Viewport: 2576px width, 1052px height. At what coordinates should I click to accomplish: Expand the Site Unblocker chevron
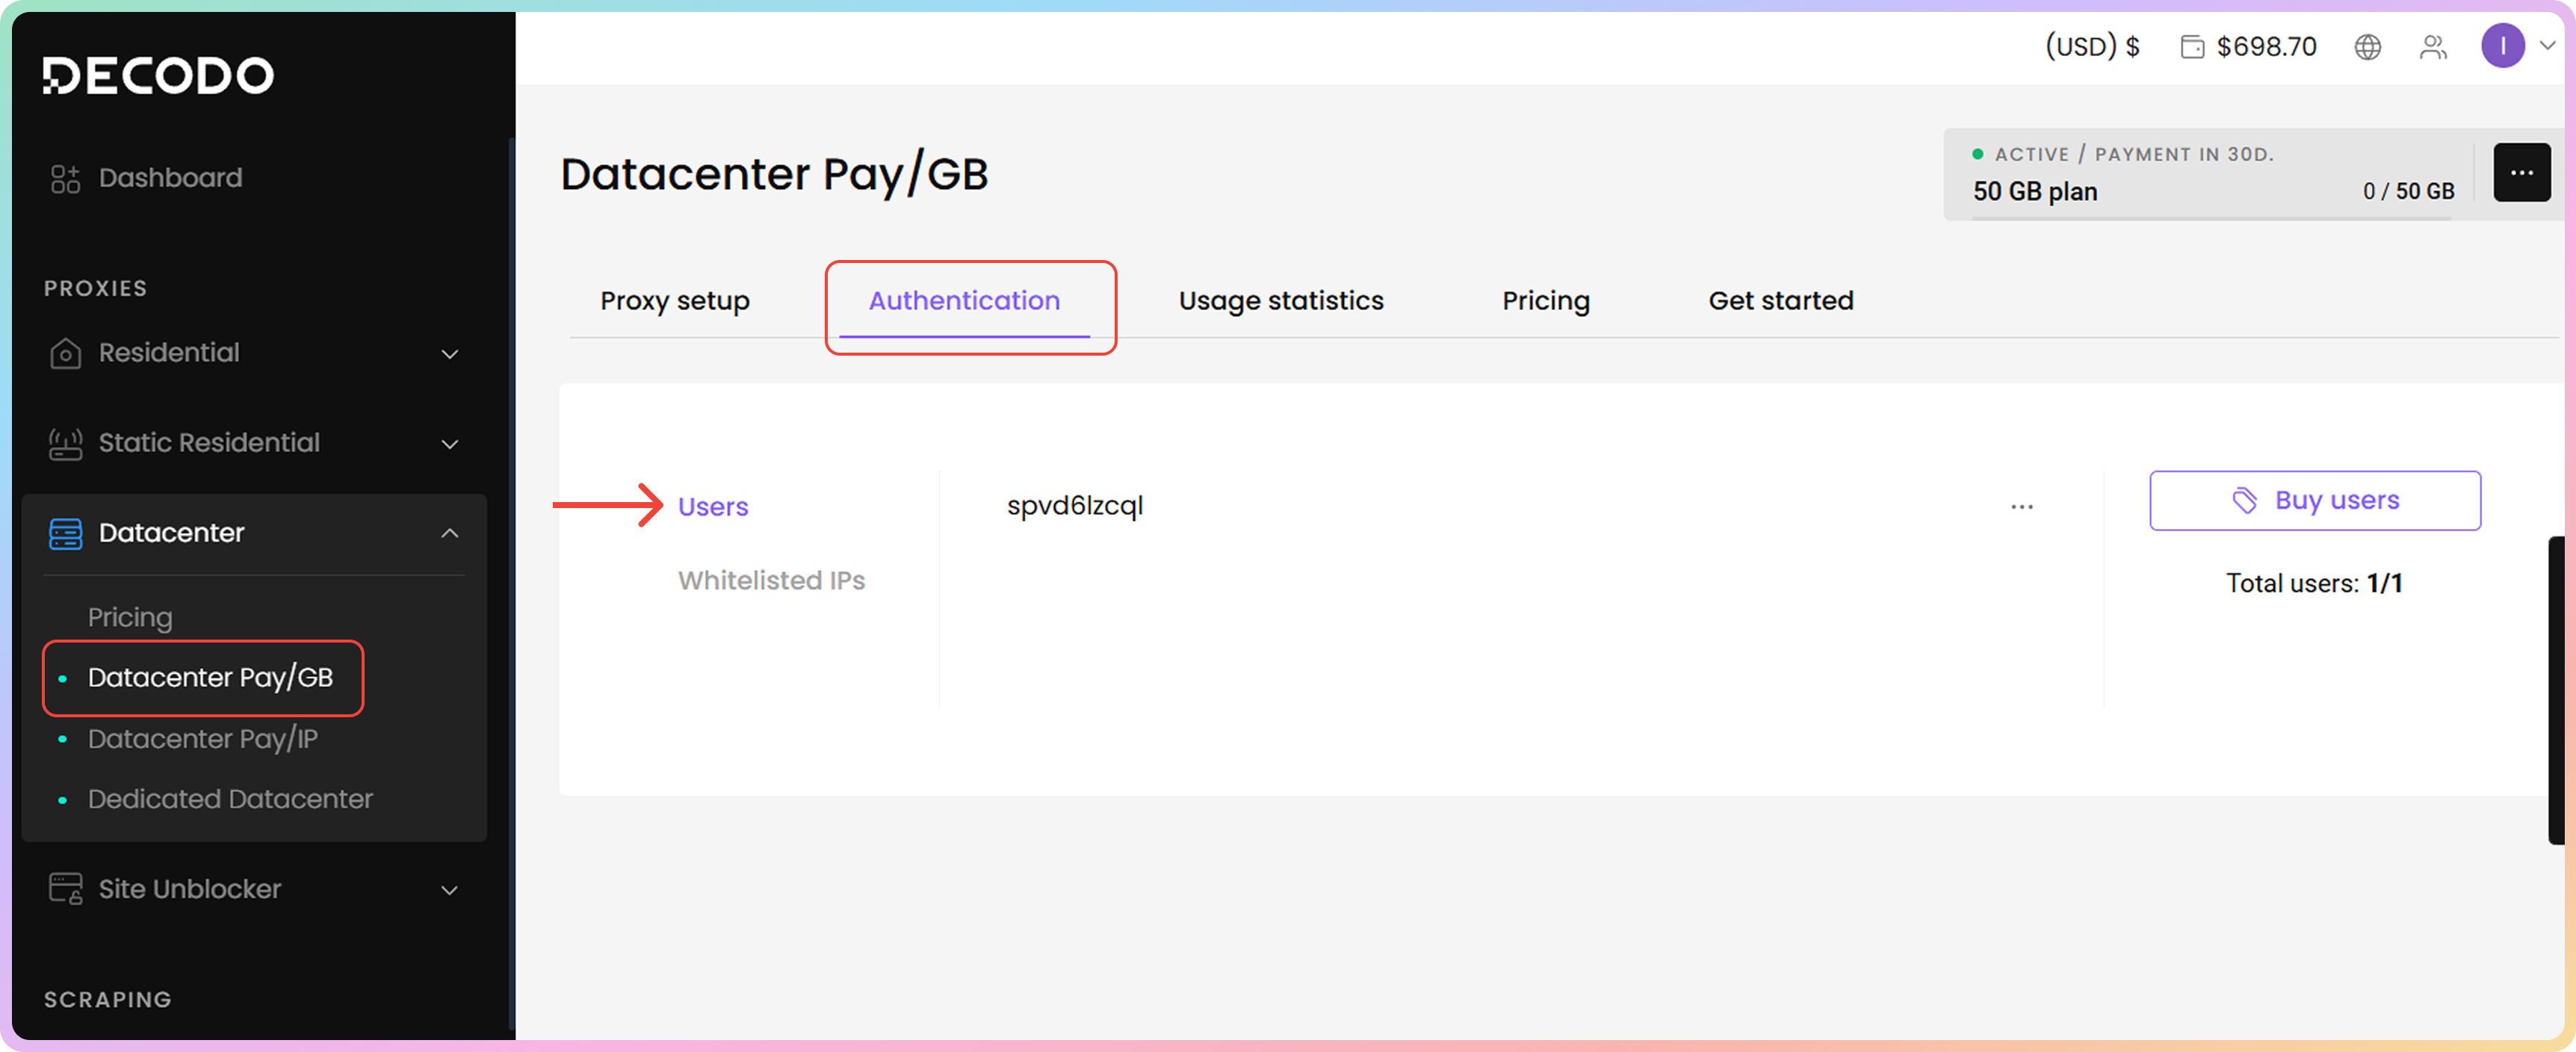450,890
